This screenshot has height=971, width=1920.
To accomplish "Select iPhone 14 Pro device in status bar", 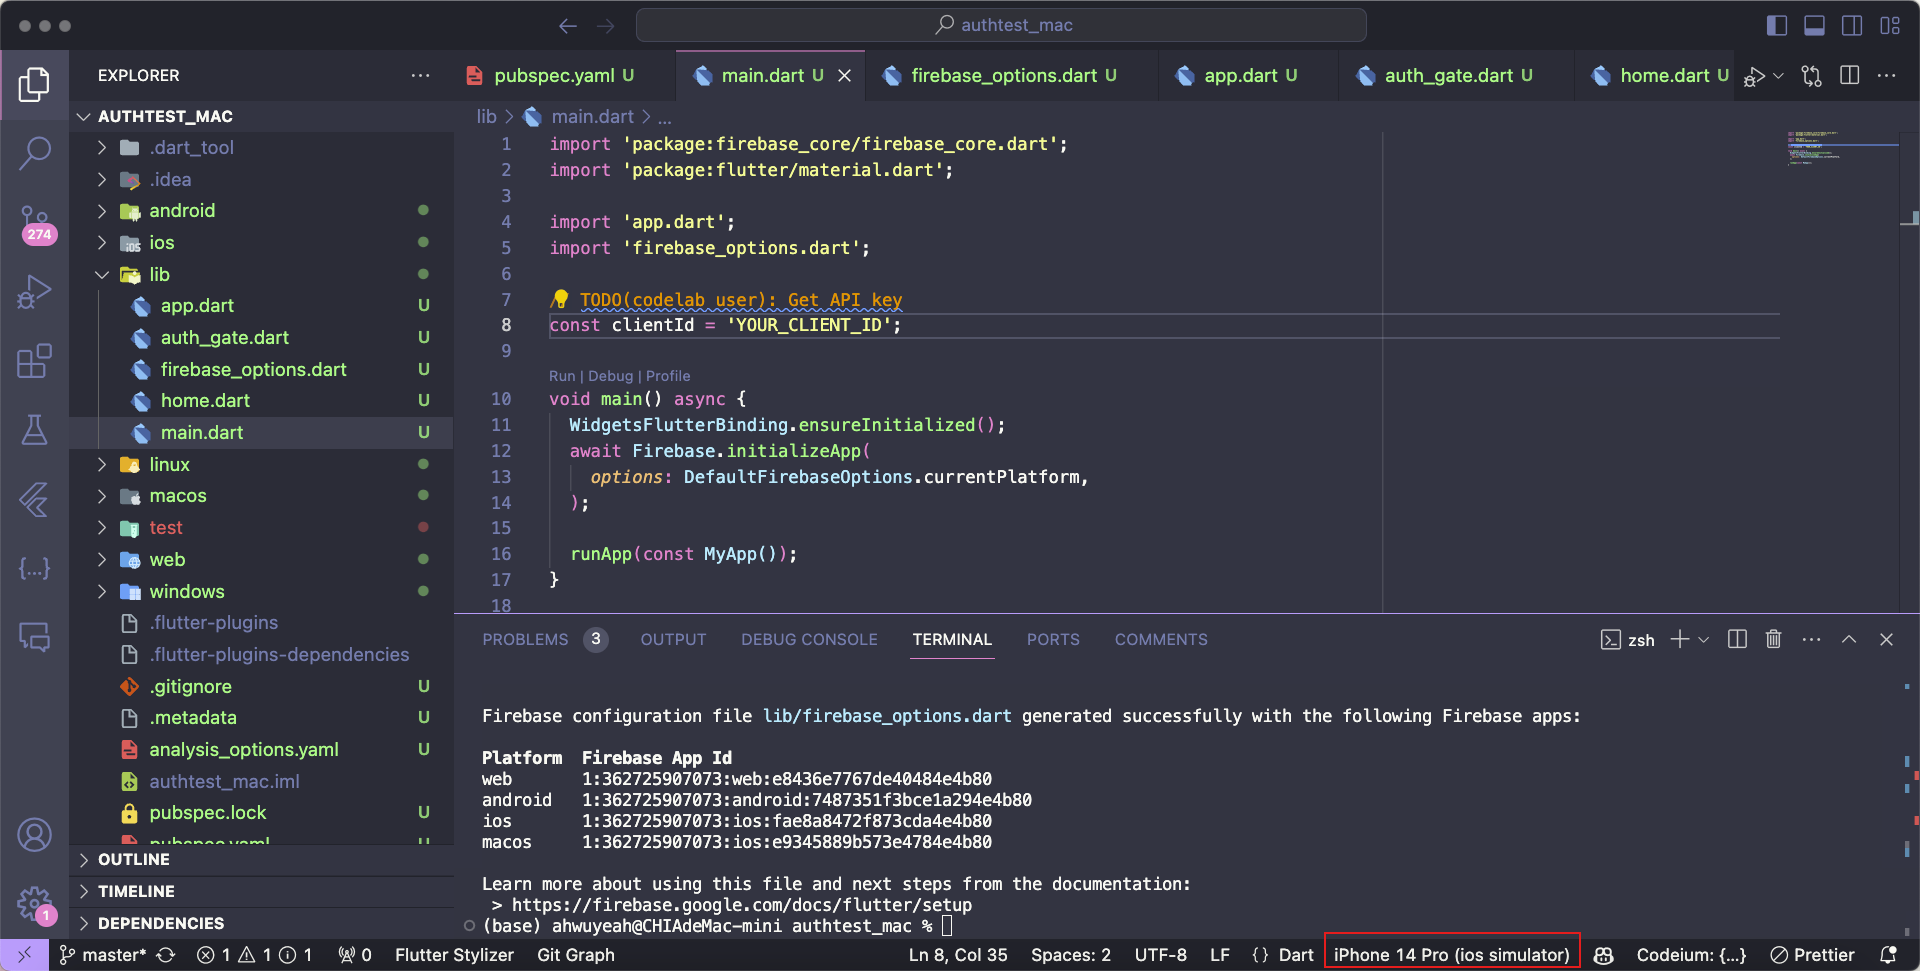I will 1451,954.
